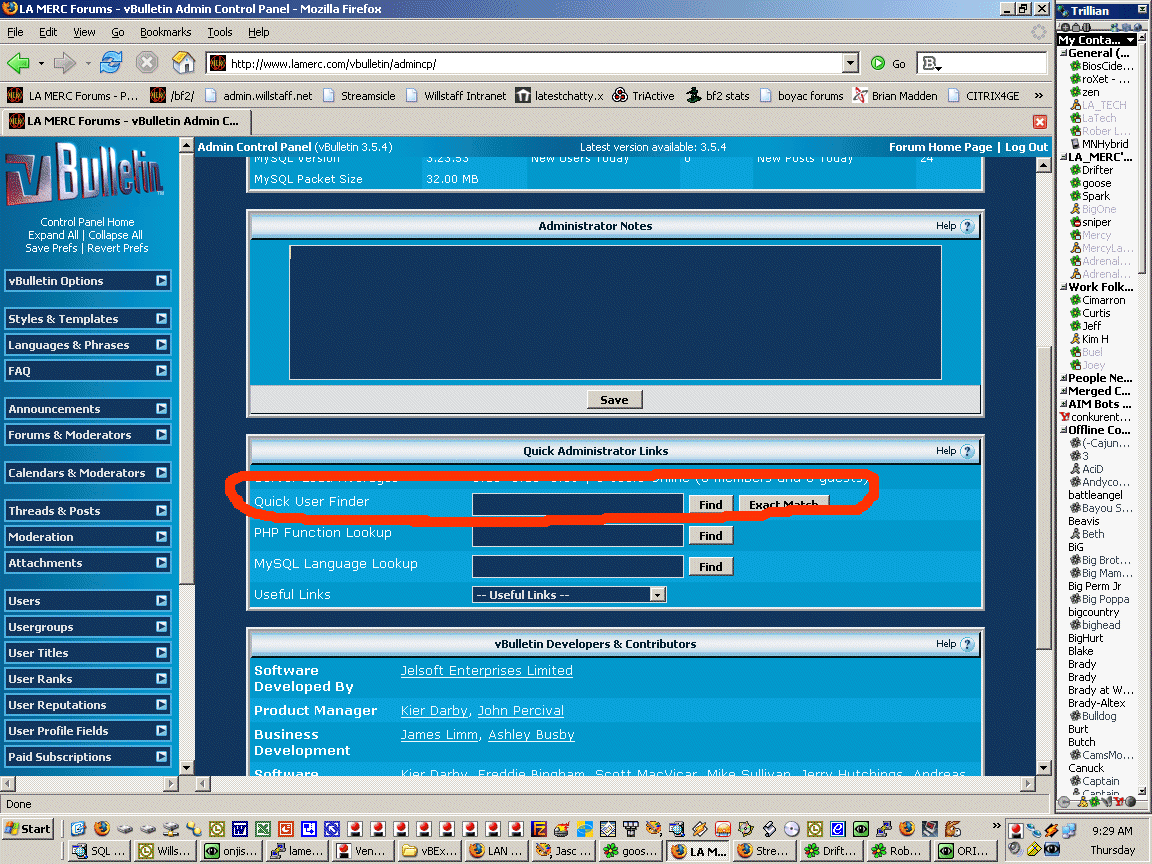Open the Trillian My Contacts dropdown
This screenshot has height=864, width=1152.
click(x=1097, y=40)
